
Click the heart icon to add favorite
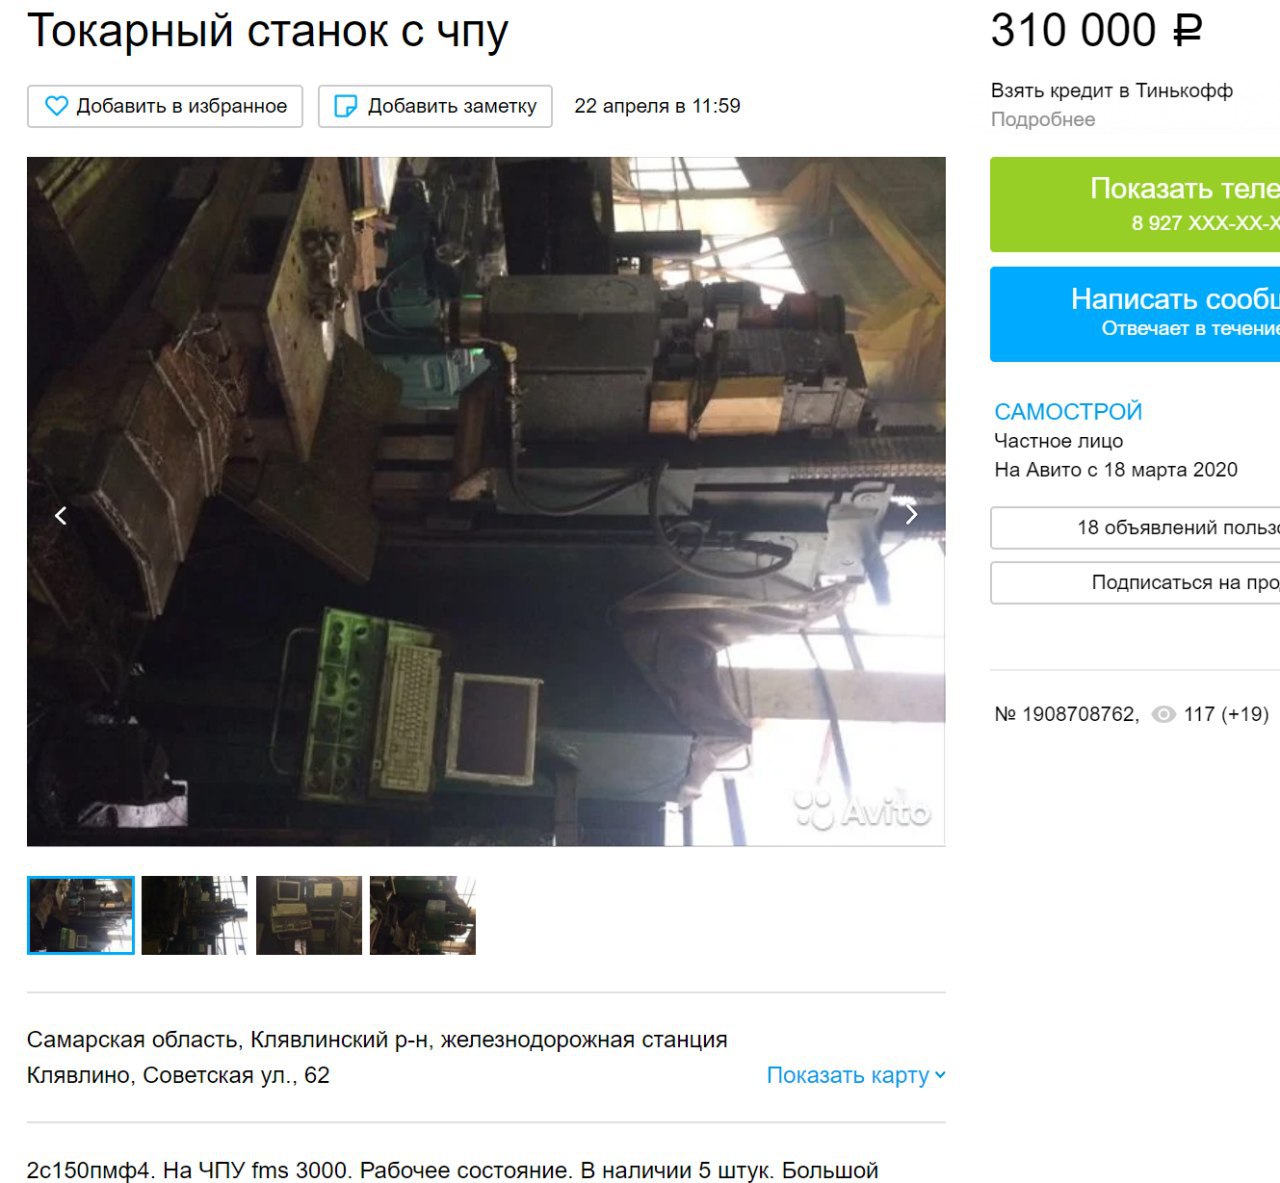(x=57, y=106)
